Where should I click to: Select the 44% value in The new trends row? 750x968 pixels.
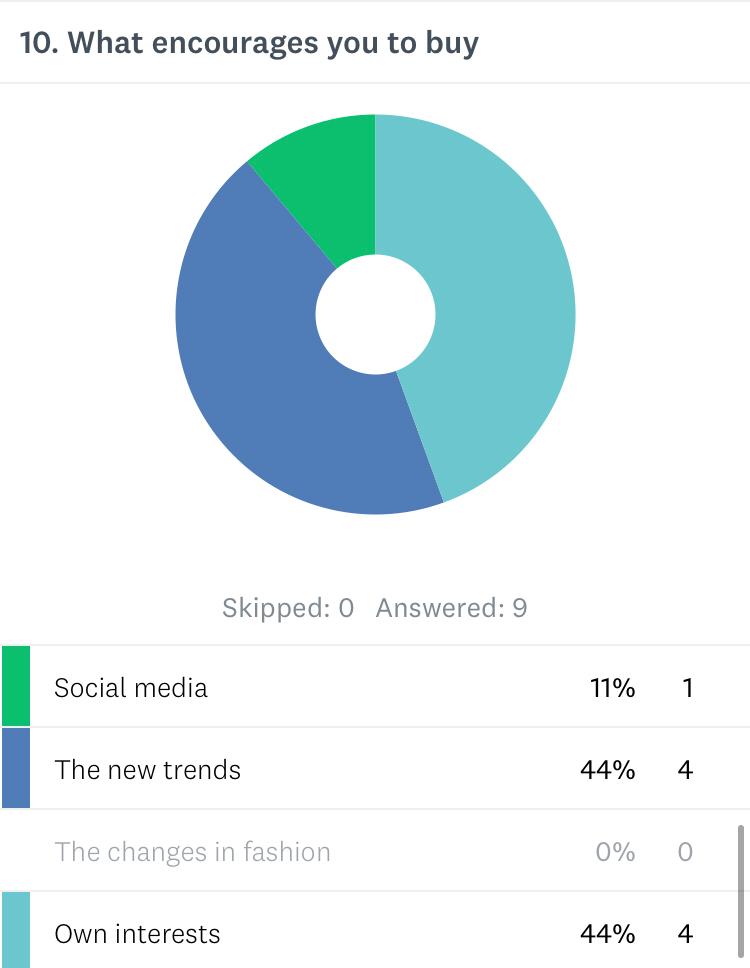pyautogui.click(x=607, y=770)
